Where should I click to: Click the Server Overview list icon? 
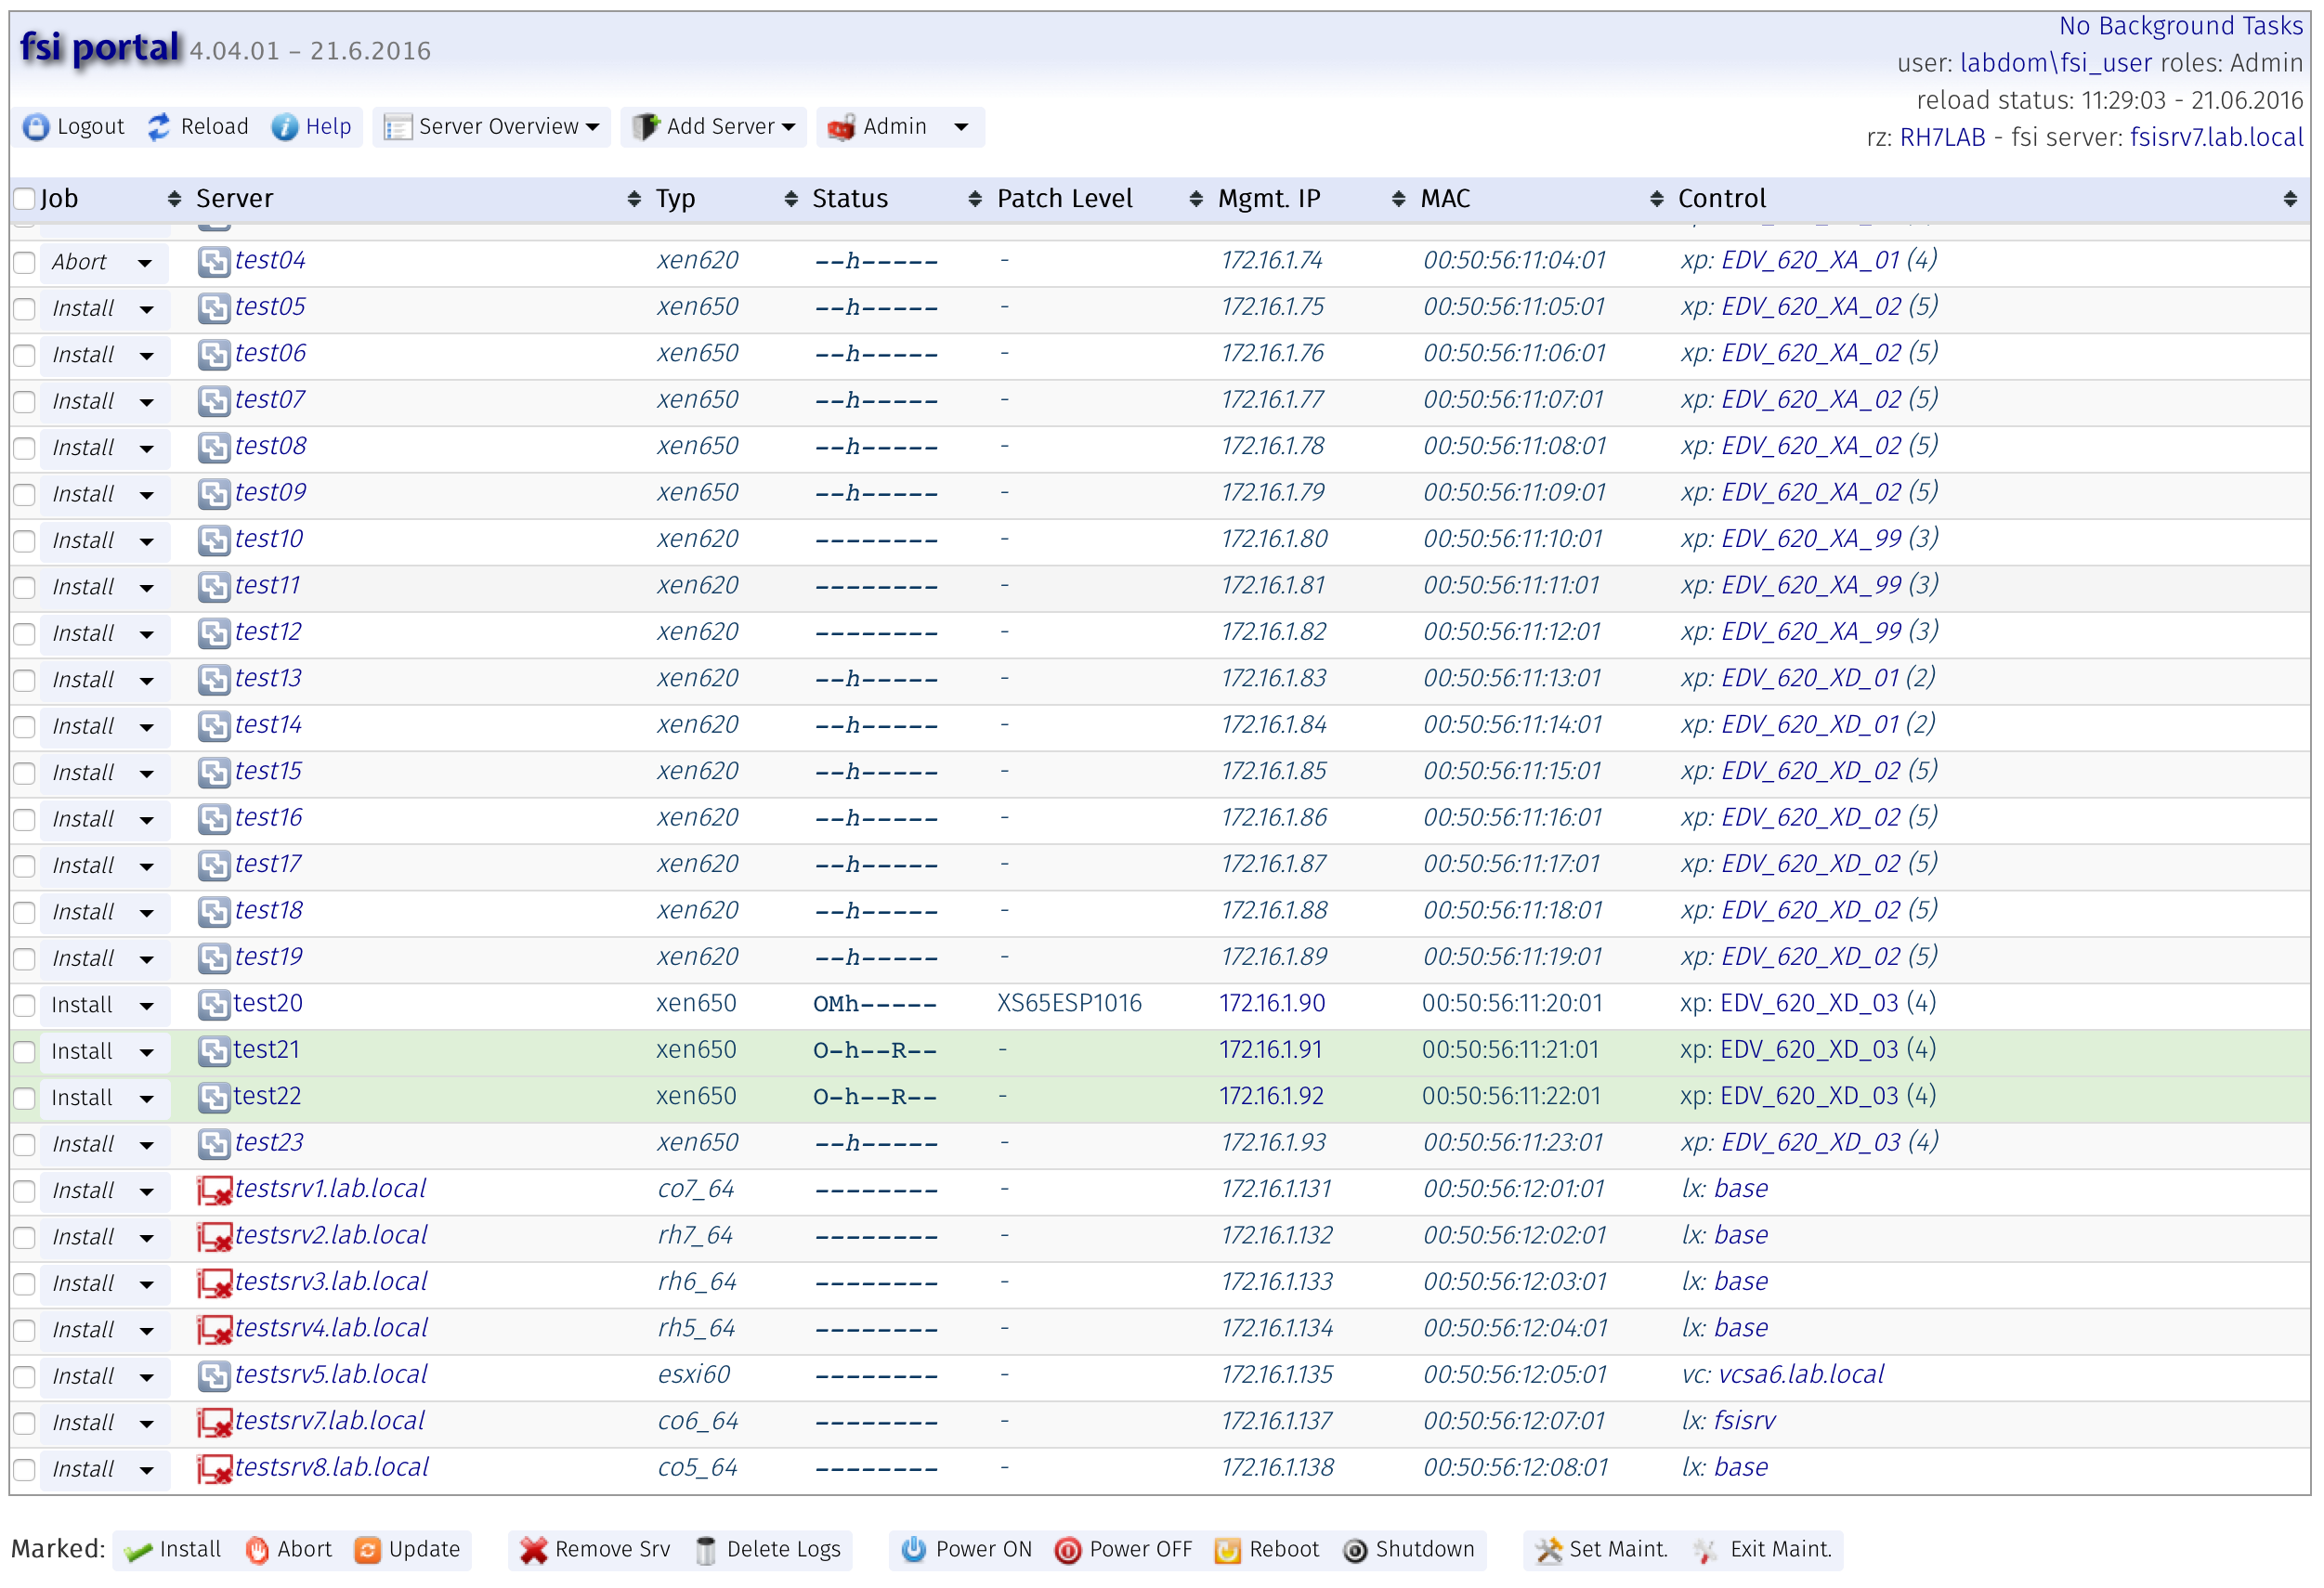point(398,127)
